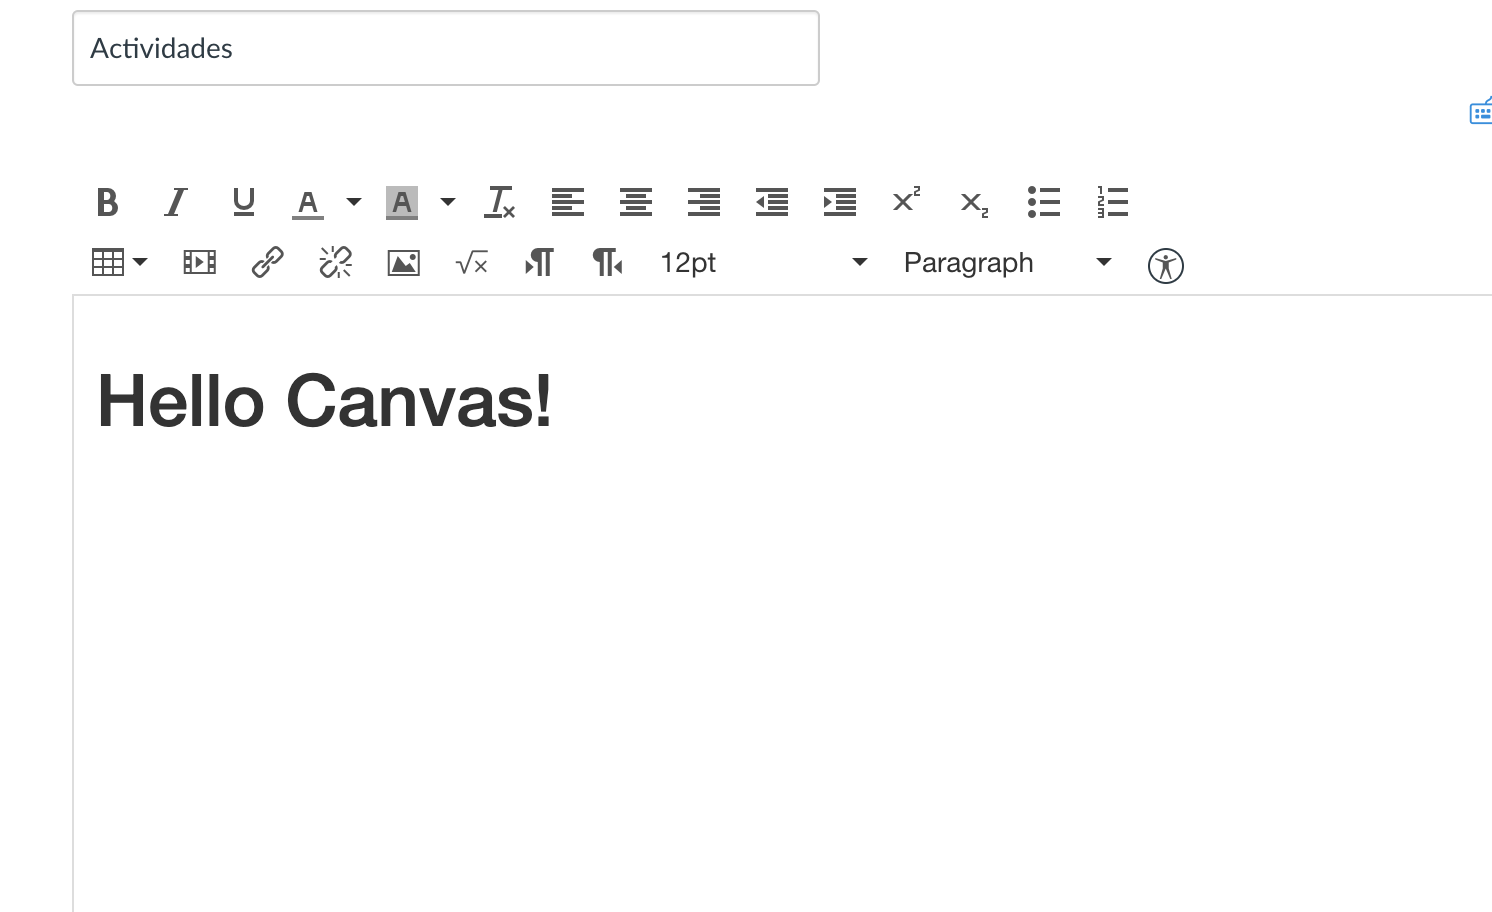This screenshot has width=1492, height=912.
Task: Open the font size dropdown
Action: coord(760,262)
